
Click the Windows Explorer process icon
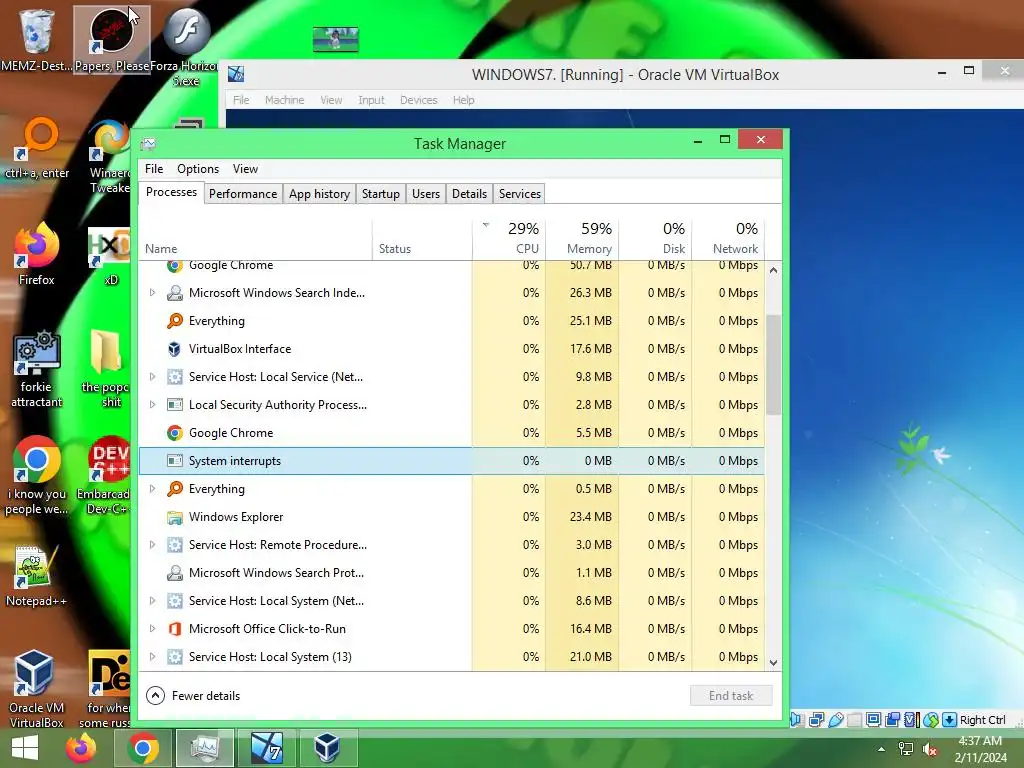pyautogui.click(x=174, y=517)
